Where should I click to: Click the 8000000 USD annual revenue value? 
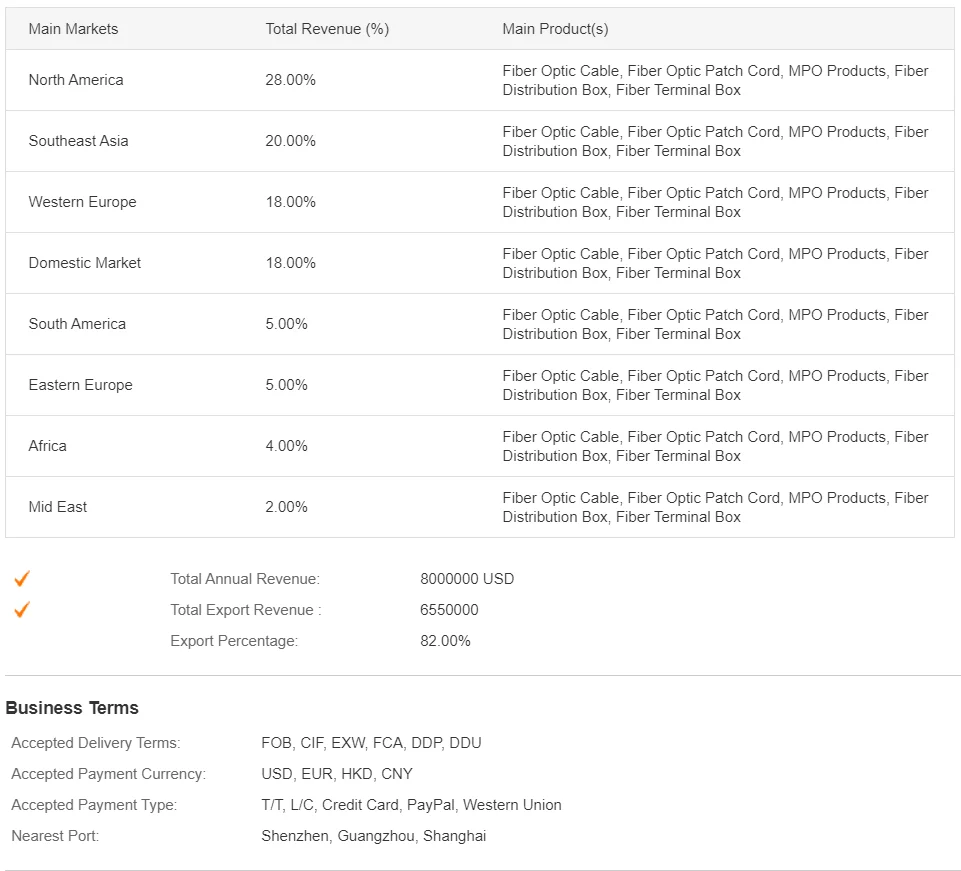click(x=467, y=579)
